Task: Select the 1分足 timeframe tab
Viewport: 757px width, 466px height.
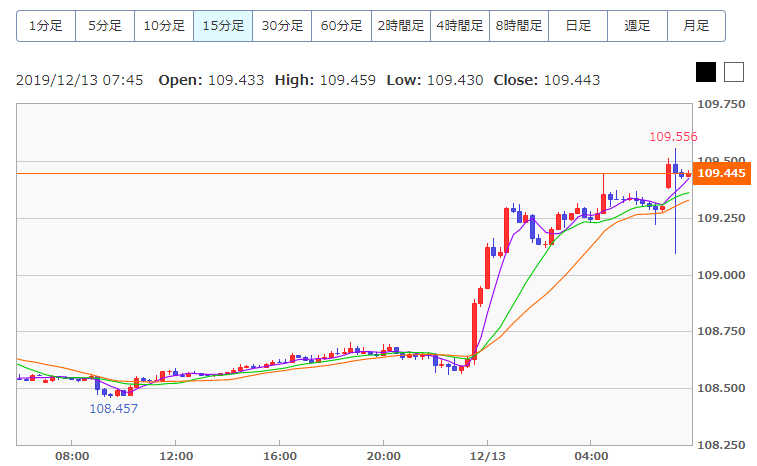Action: click(46, 26)
